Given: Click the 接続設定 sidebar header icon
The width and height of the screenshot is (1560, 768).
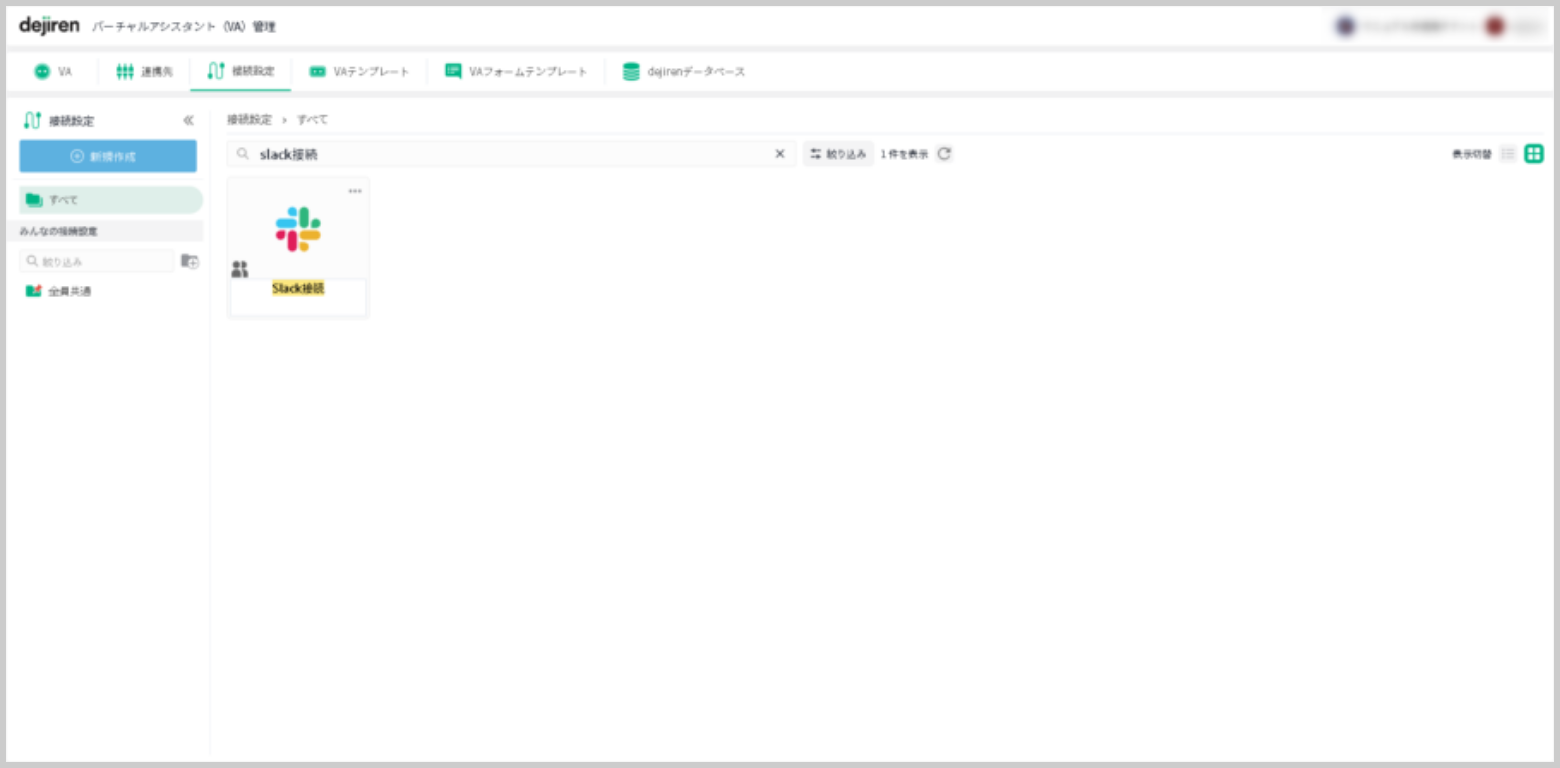Looking at the screenshot, I should click(x=32, y=121).
